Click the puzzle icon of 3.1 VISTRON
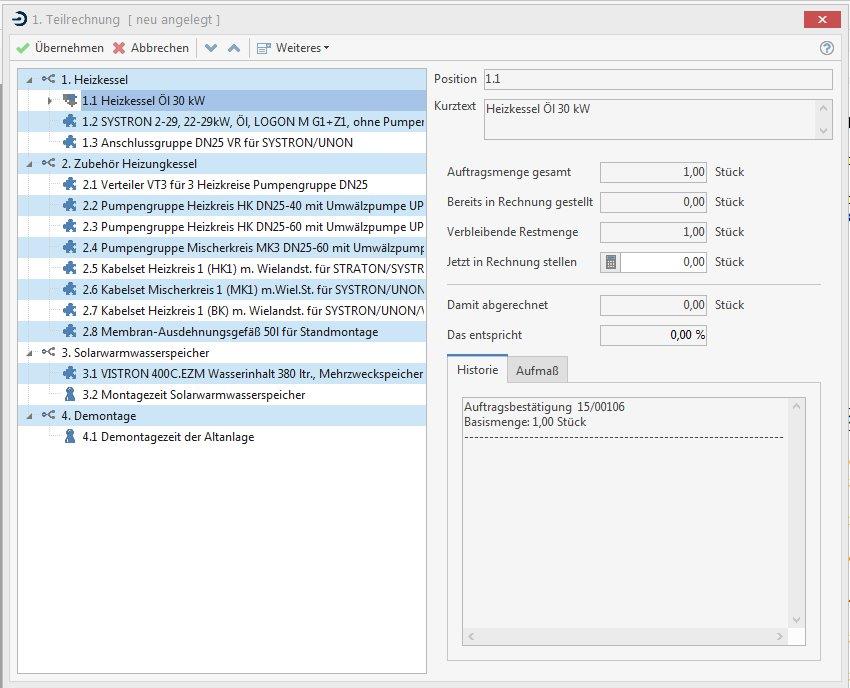This screenshot has width=850, height=688. 69,374
